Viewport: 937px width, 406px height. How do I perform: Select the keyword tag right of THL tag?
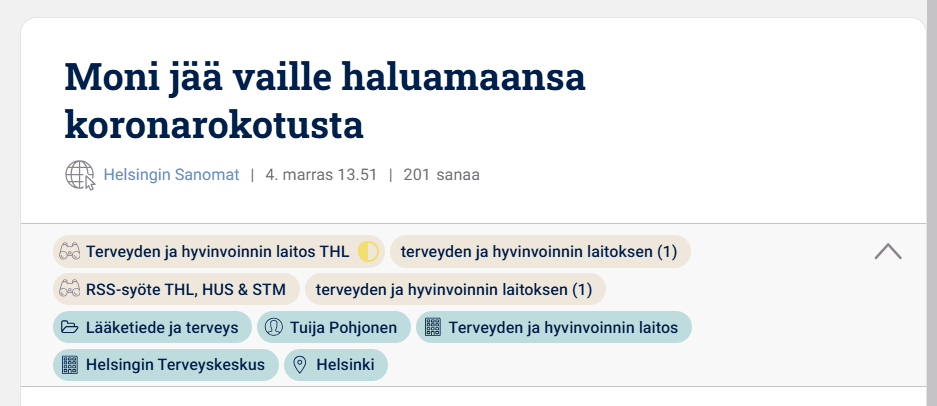click(x=540, y=252)
